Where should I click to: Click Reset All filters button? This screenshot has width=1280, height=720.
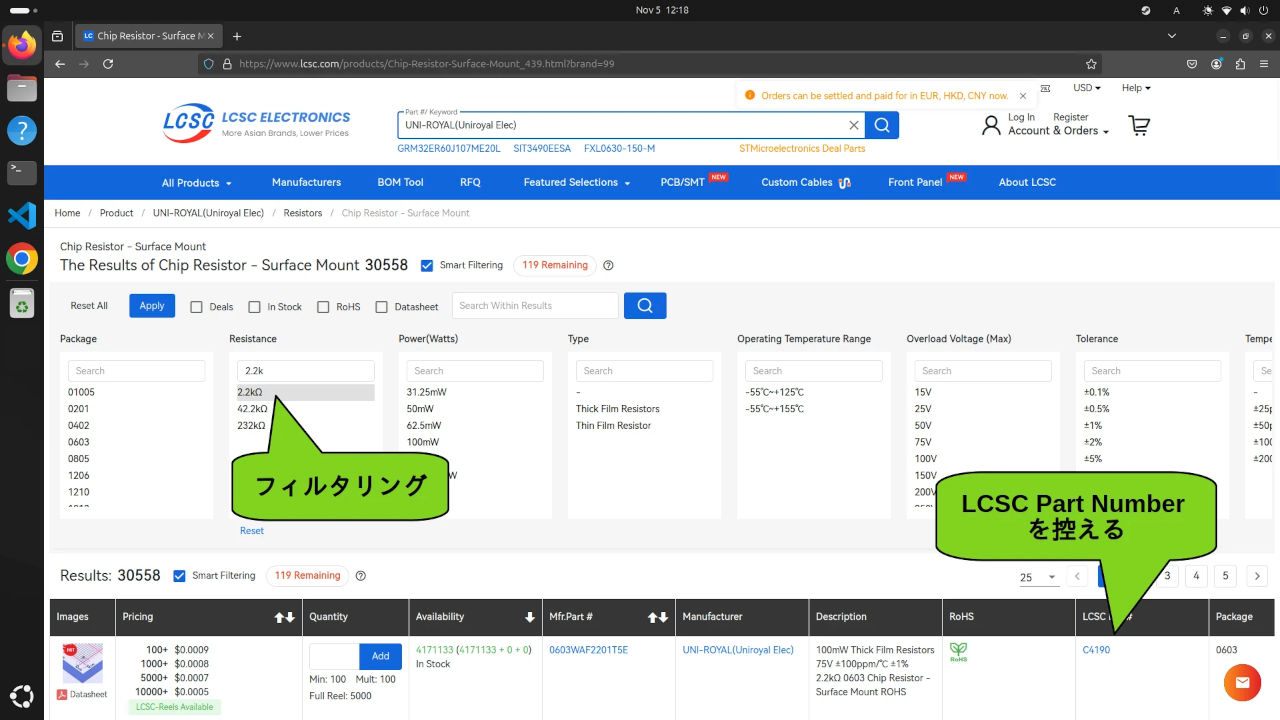pyautogui.click(x=89, y=306)
